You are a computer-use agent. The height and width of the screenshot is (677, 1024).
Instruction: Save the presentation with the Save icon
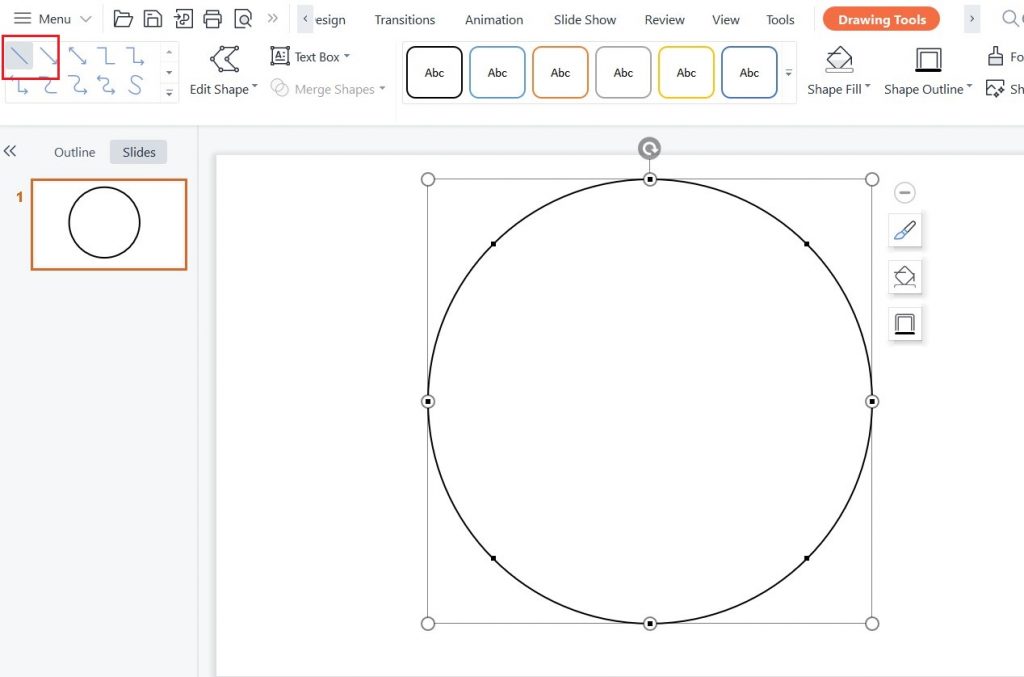click(153, 19)
